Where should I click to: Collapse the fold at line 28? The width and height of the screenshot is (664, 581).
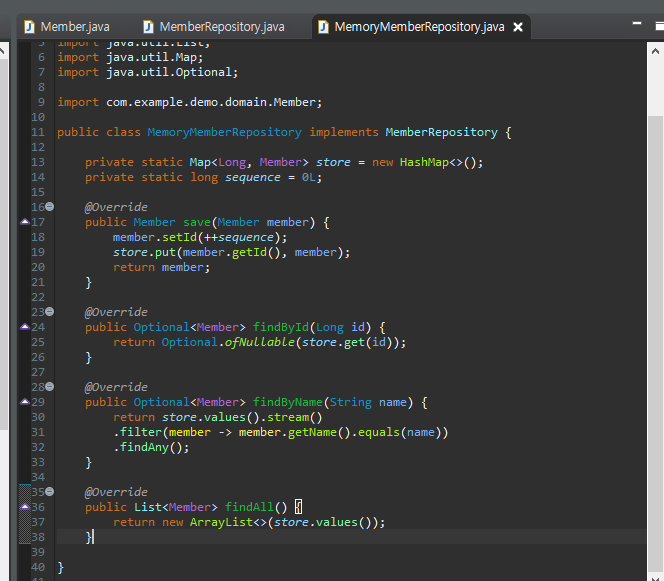pyautogui.click(x=50, y=387)
